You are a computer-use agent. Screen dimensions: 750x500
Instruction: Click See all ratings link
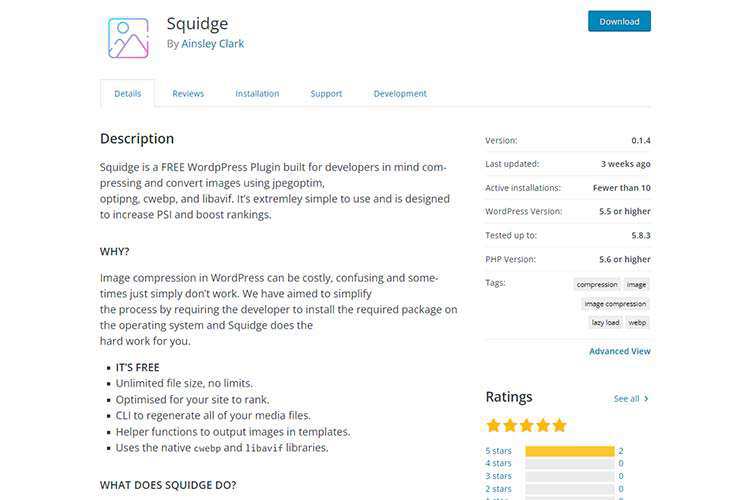631,399
